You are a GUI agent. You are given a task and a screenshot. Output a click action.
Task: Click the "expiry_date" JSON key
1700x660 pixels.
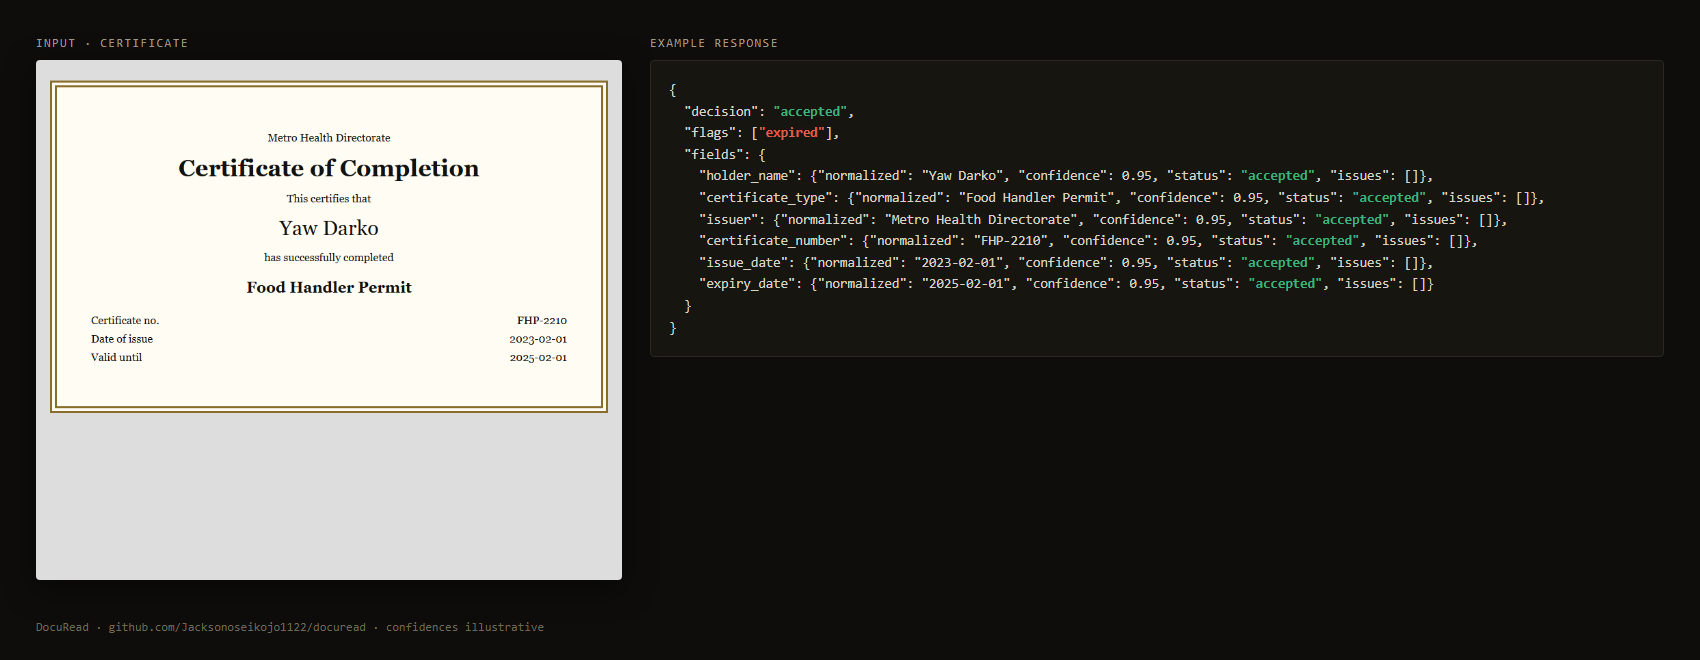pos(747,283)
